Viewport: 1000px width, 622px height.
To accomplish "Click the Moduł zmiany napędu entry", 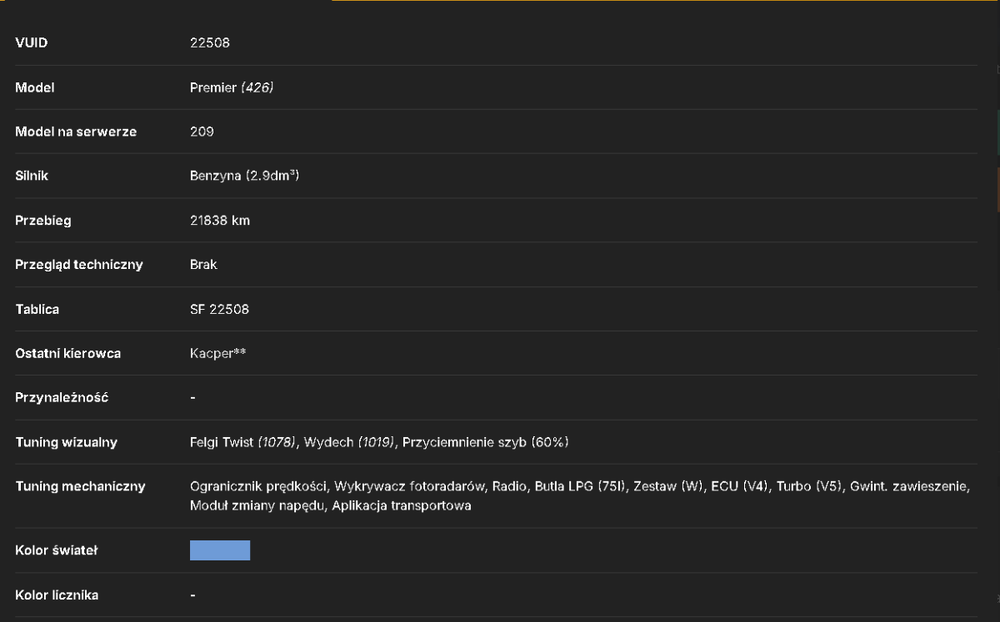I will [257, 505].
